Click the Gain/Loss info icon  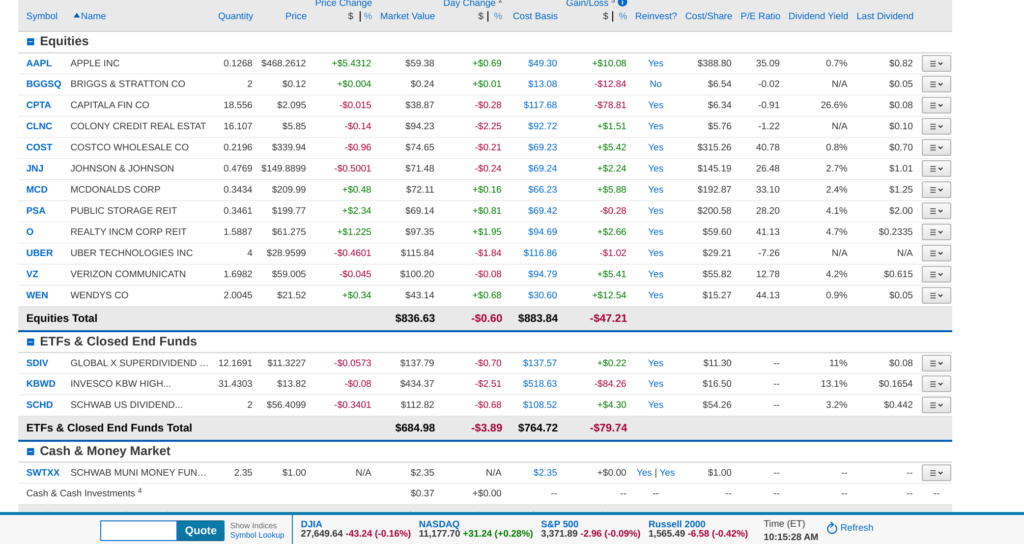(x=622, y=3)
